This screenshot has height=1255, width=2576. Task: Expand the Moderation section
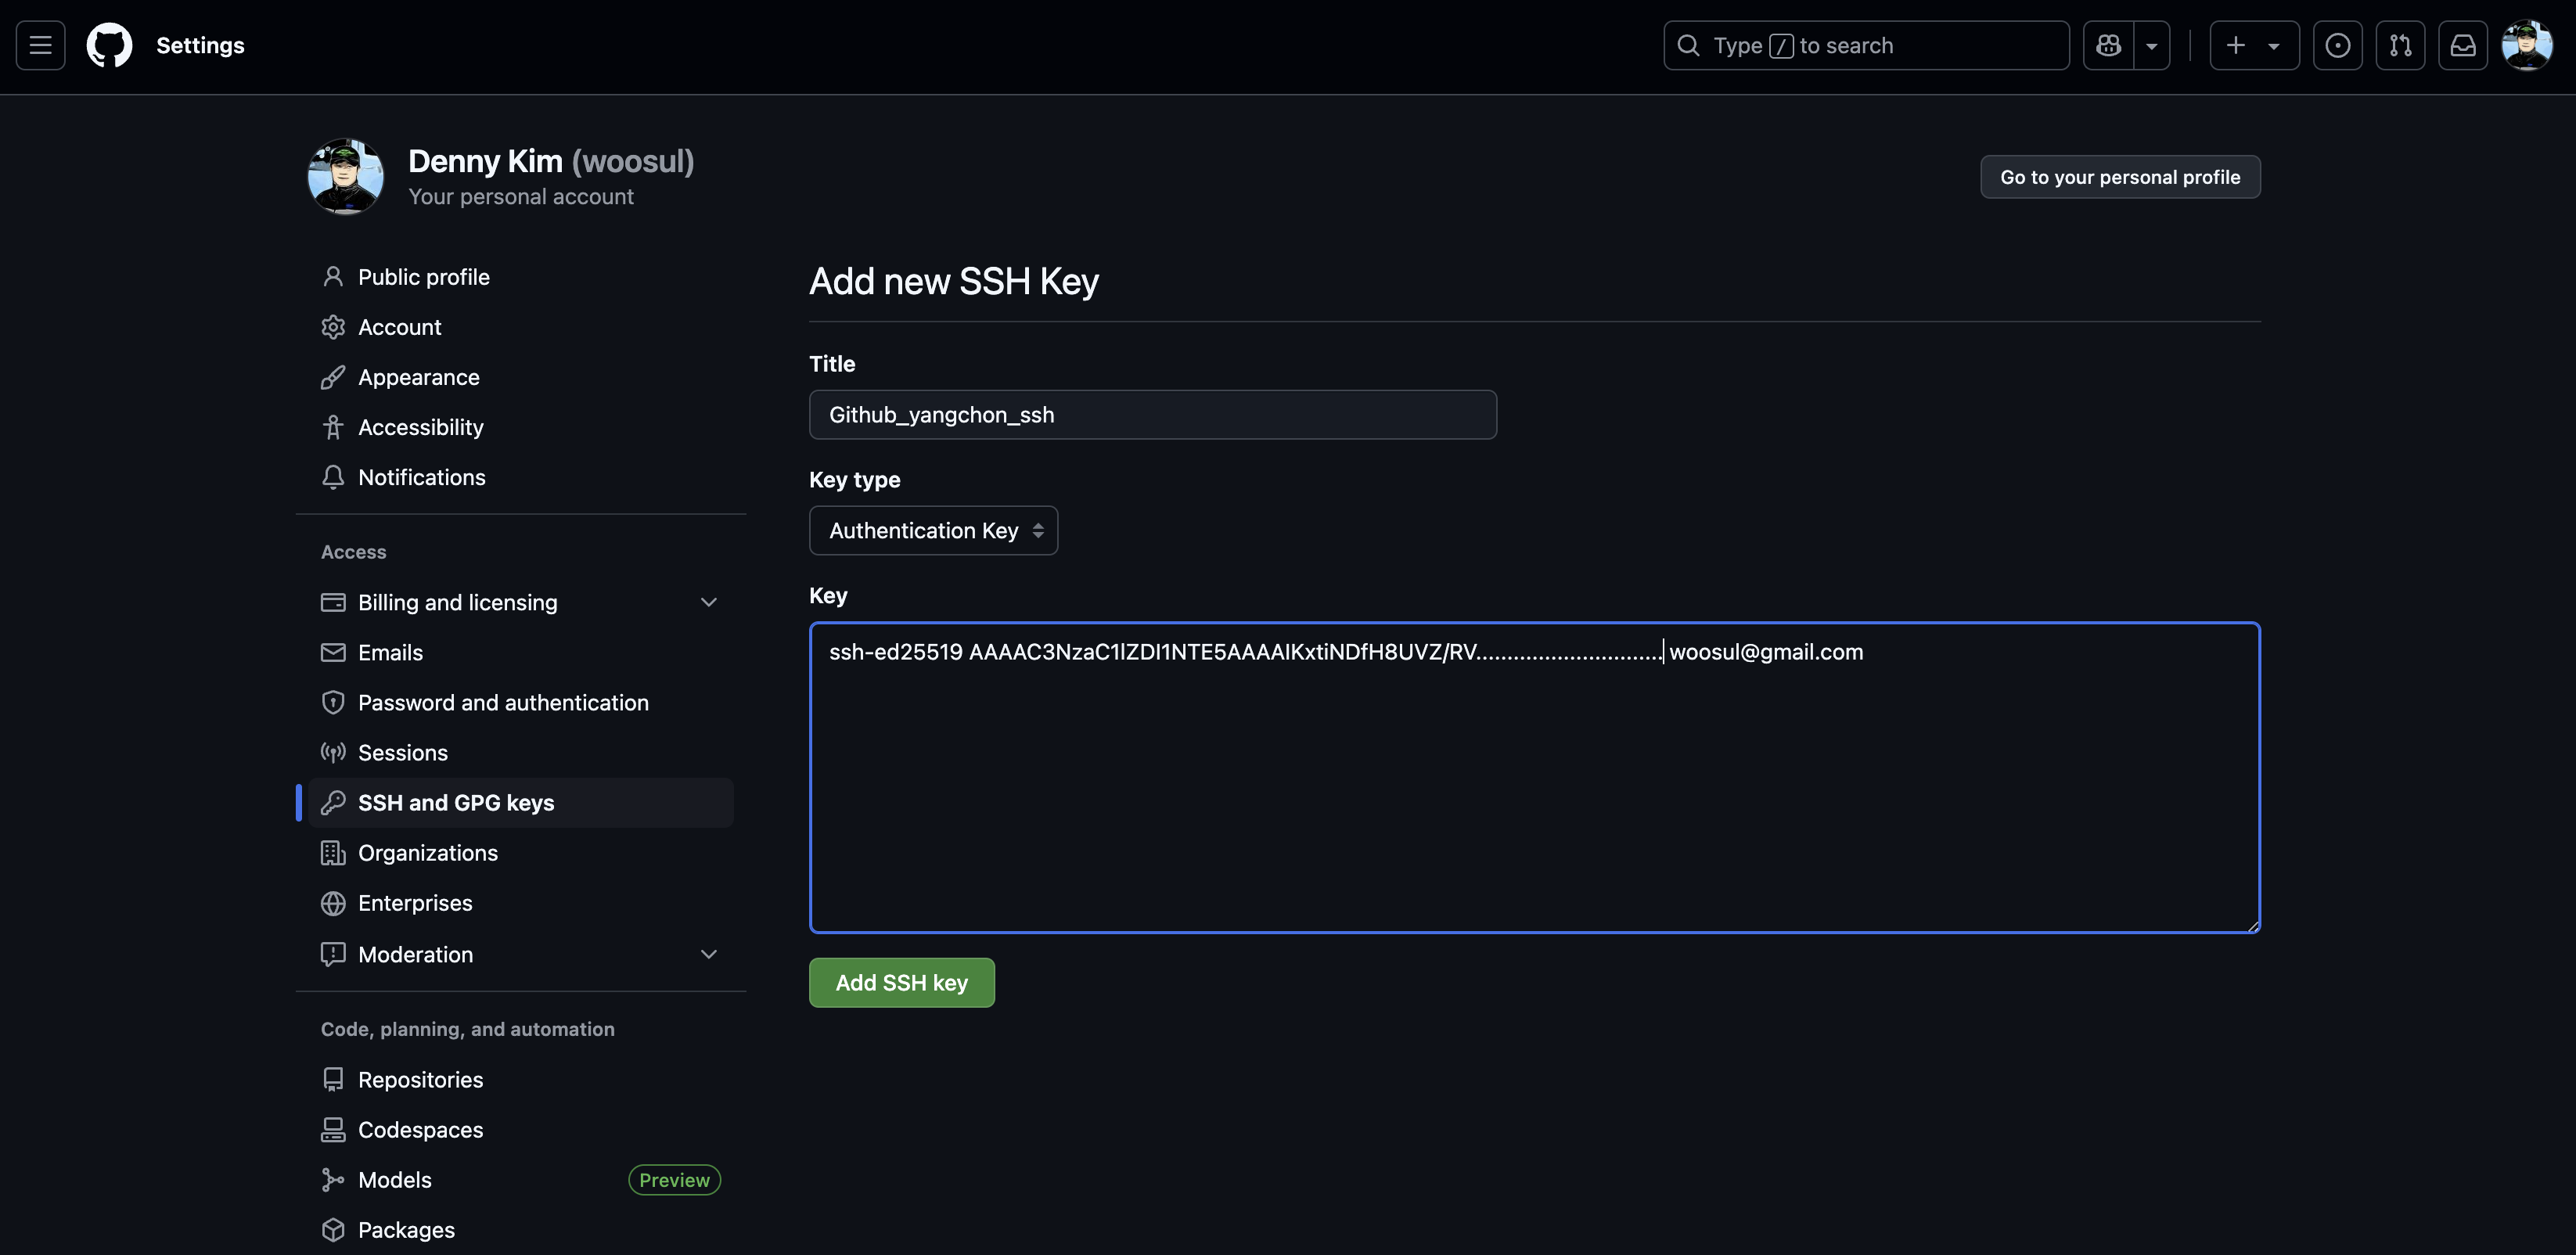coord(708,954)
